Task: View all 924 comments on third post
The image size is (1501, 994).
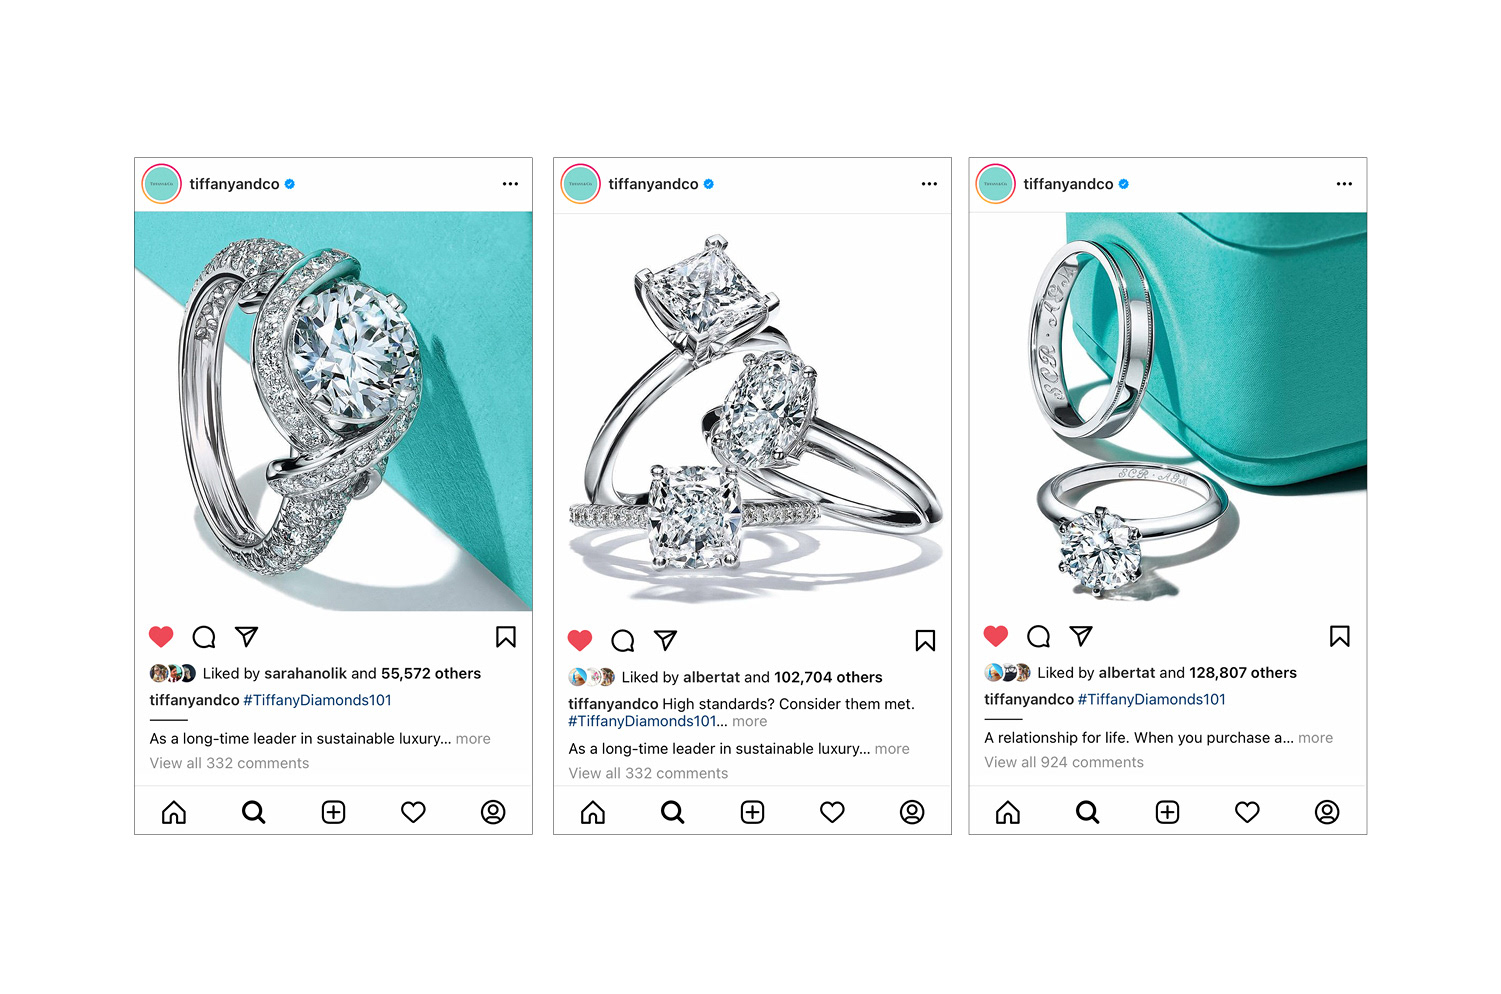Action: coord(1064,762)
